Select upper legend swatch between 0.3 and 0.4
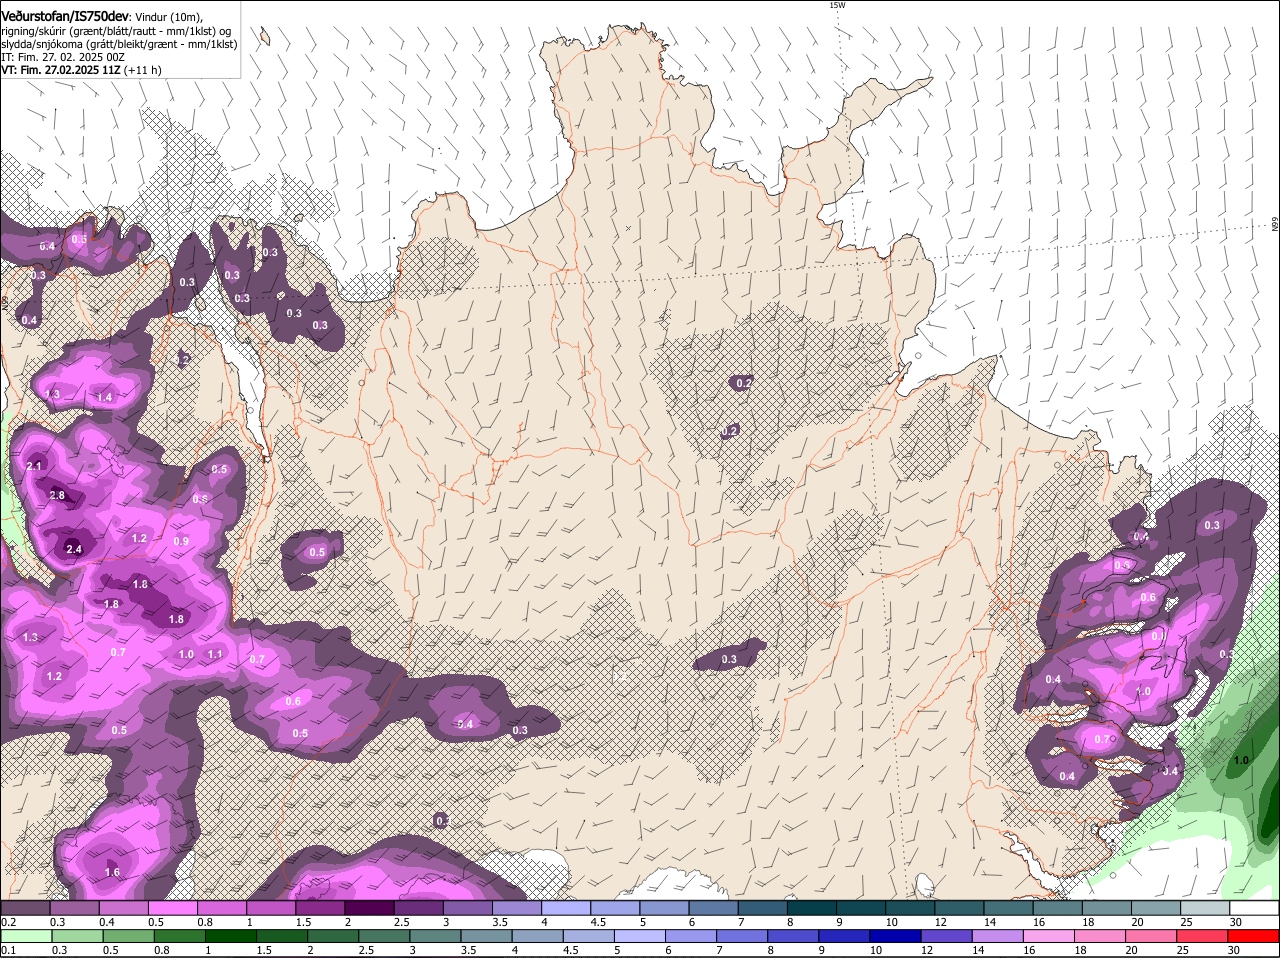 74,907
